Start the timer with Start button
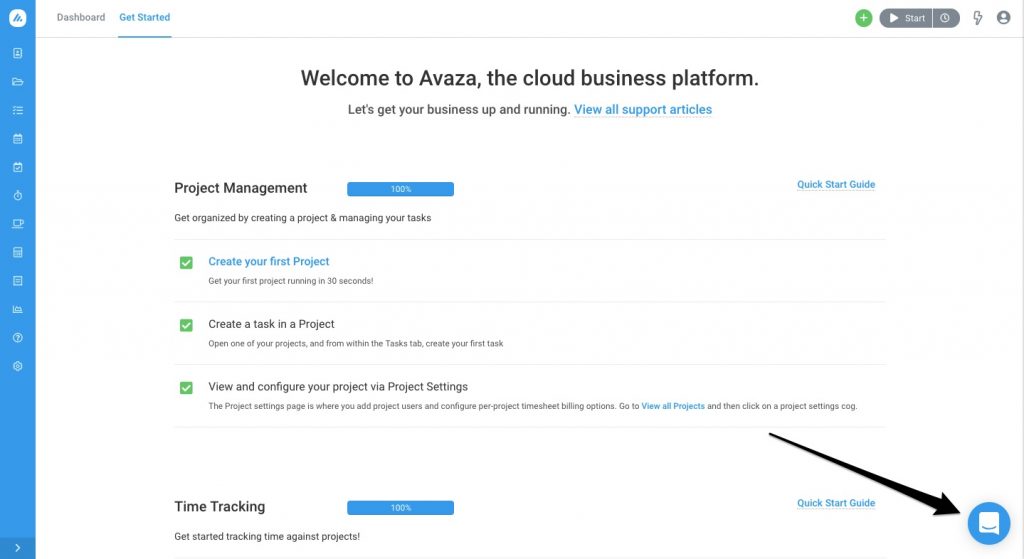This screenshot has height=559, width=1024. pyautogui.click(x=906, y=18)
